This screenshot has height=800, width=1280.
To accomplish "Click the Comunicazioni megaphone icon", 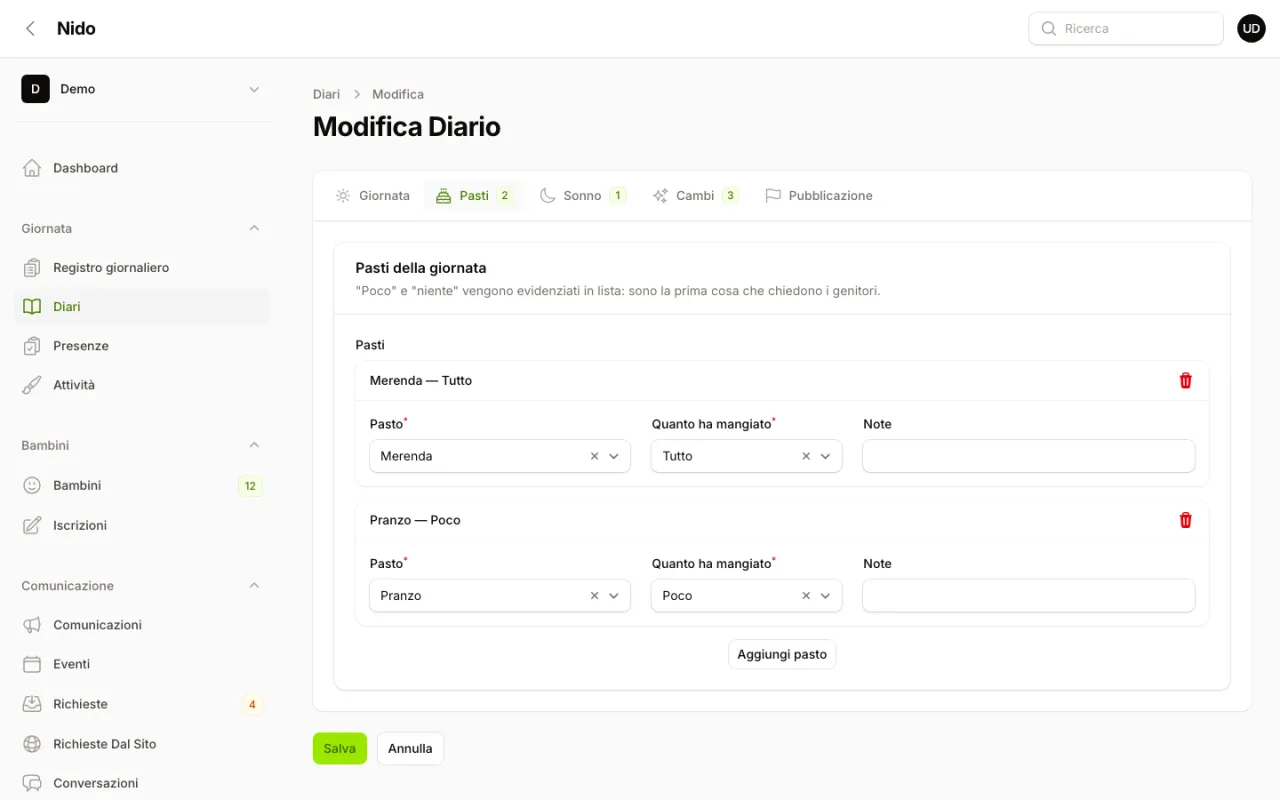I will 32,625.
